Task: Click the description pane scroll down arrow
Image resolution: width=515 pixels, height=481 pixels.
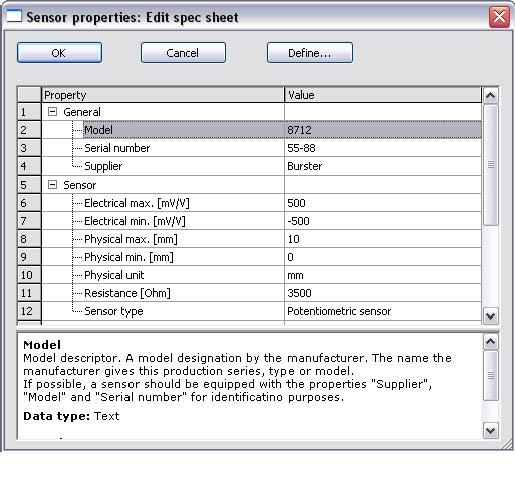Action: point(490,431)
